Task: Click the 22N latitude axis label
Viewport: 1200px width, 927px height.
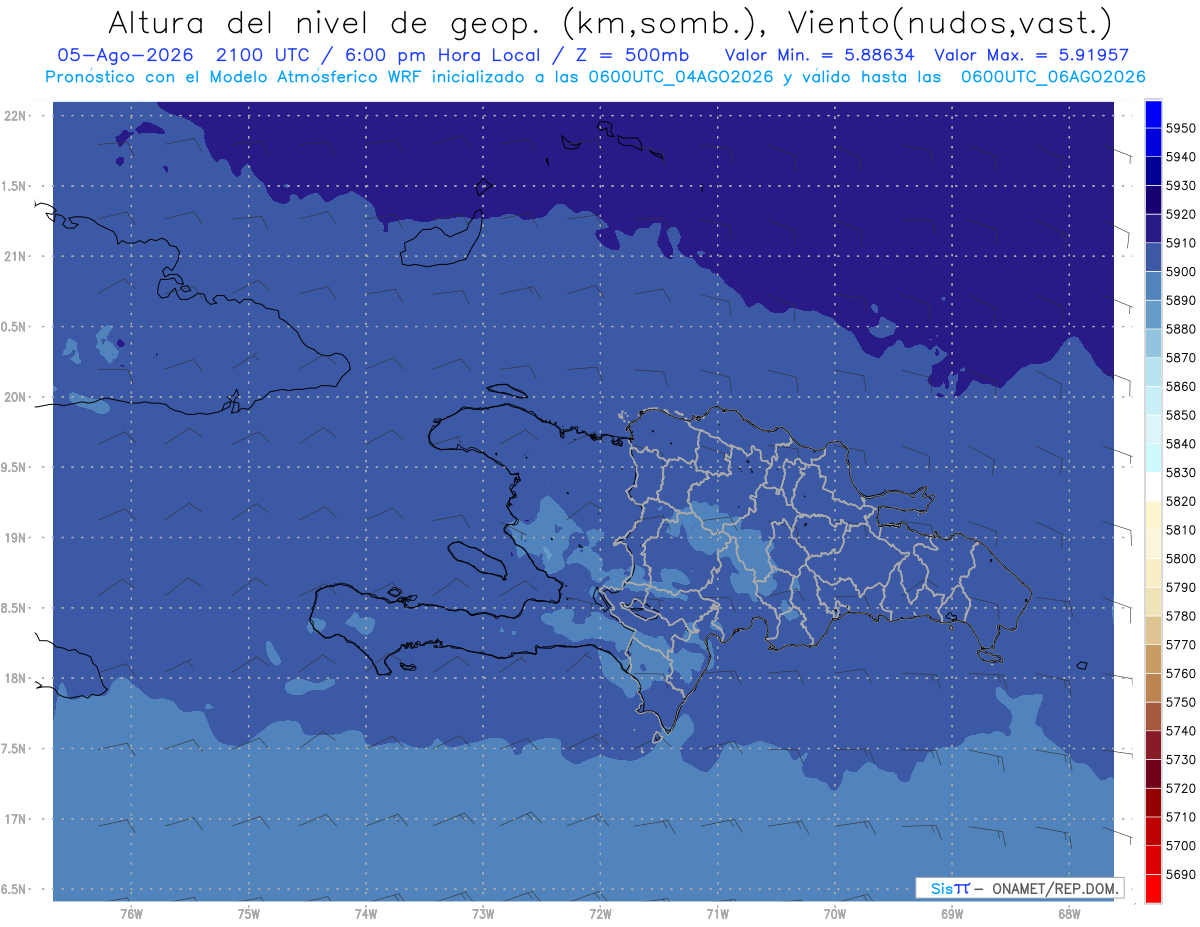Action: [x=17, y=115]
